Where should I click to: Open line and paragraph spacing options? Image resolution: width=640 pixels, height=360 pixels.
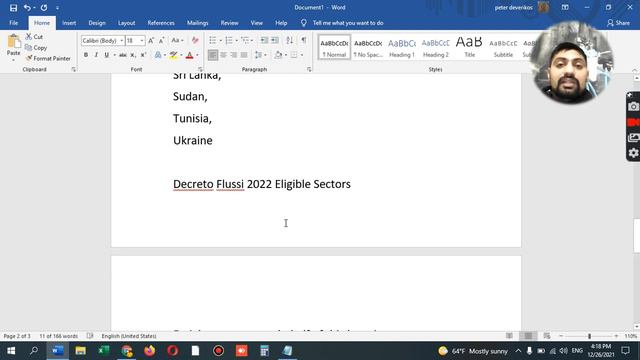pyautogui.click(x=260, y=55)
